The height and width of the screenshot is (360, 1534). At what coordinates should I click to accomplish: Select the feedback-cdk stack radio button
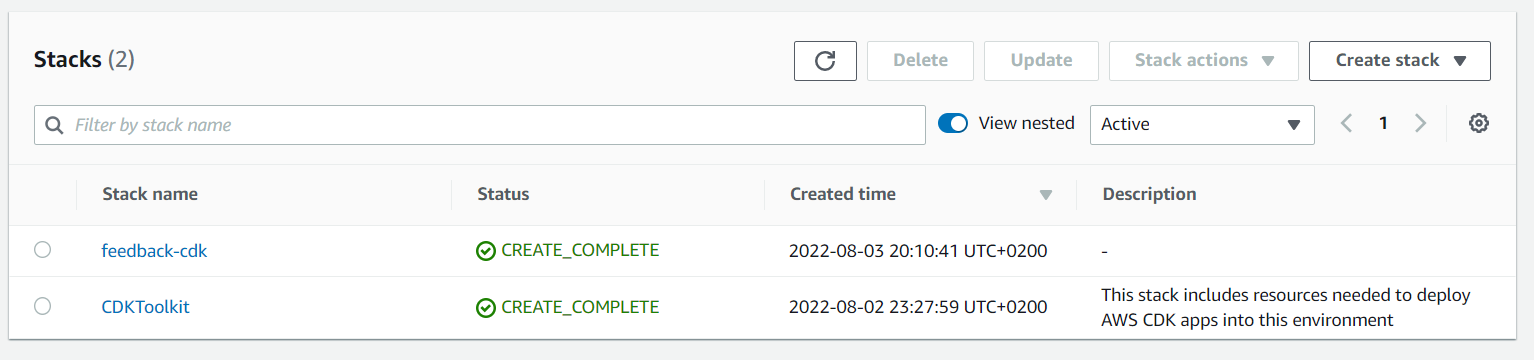(43, 250)
